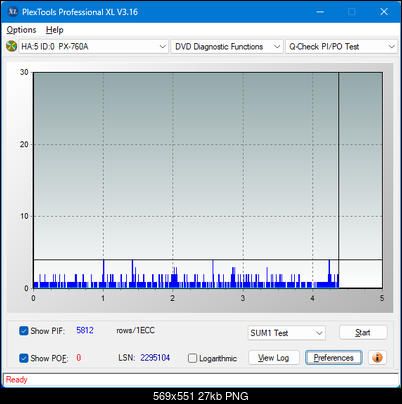The width and height of the screenshot is (402, 404).
Task: Enable the Logarithmic checkbox
Action: (192, 358)
